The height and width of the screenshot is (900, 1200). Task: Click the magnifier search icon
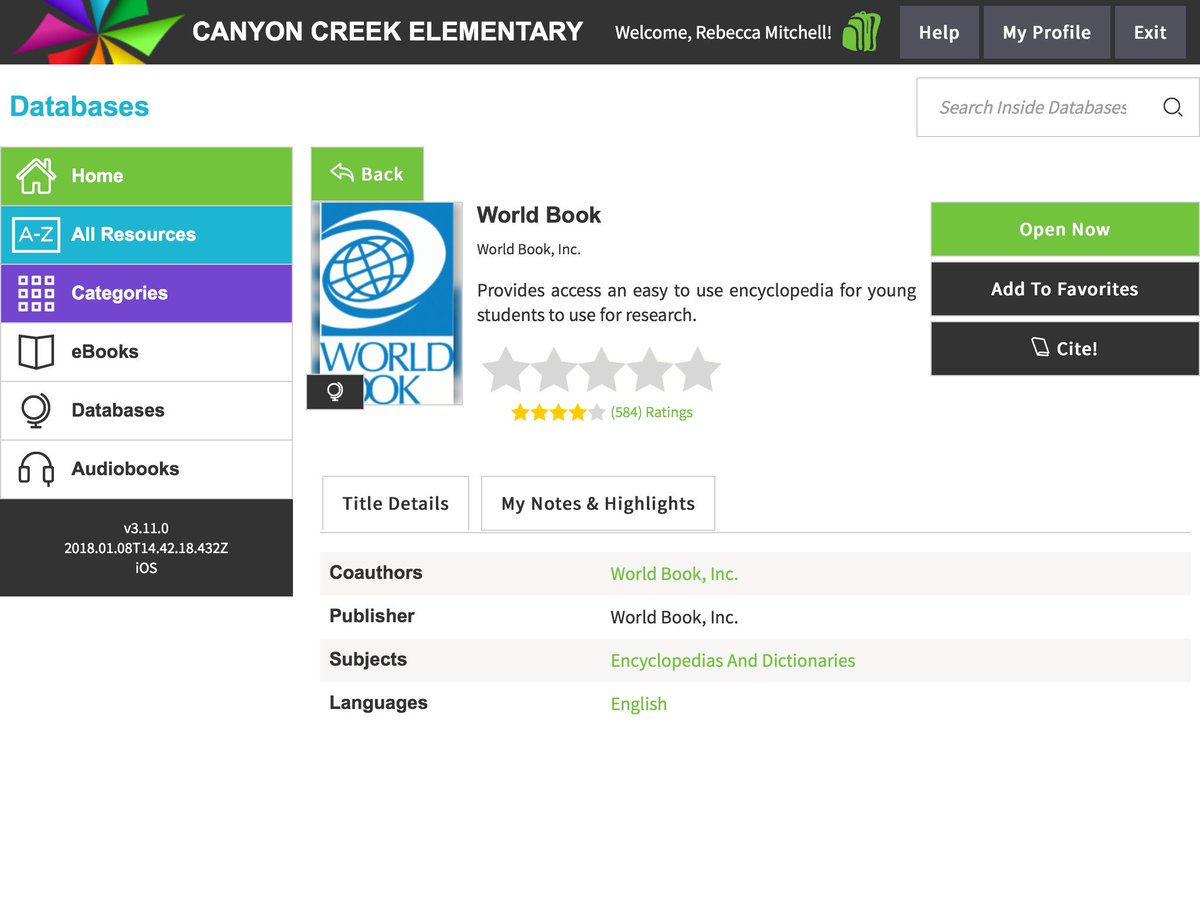pyautogui.click(x=1173, y=107)
